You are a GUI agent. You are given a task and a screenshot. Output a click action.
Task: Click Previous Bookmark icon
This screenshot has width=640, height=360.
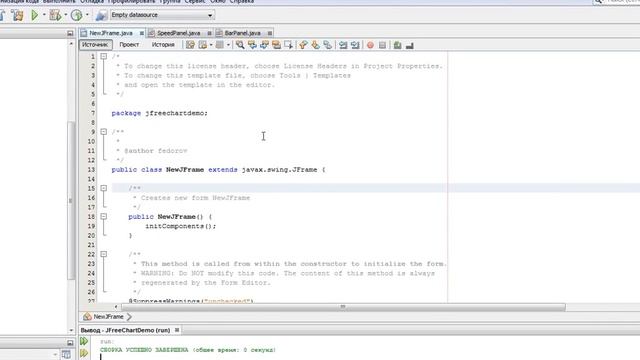click(x=303, y=45)
